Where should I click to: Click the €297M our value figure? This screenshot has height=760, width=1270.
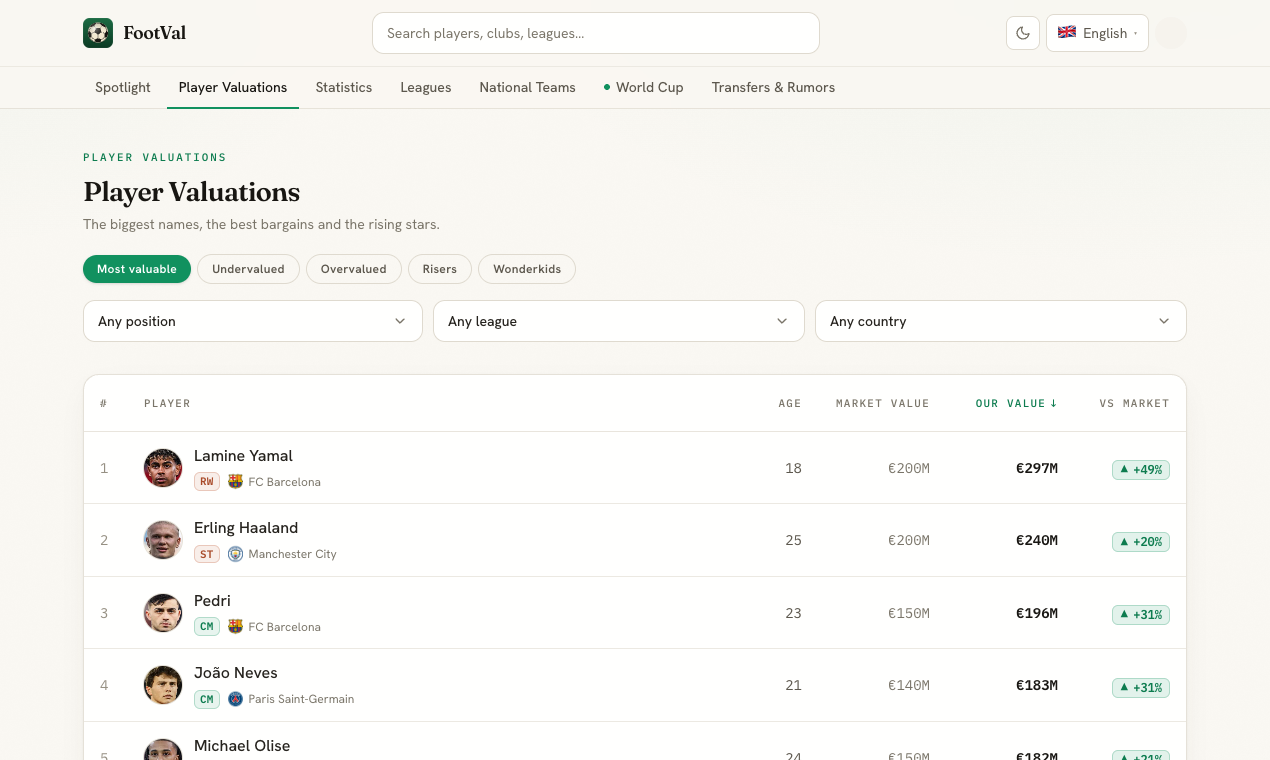tap(1037, 468)
